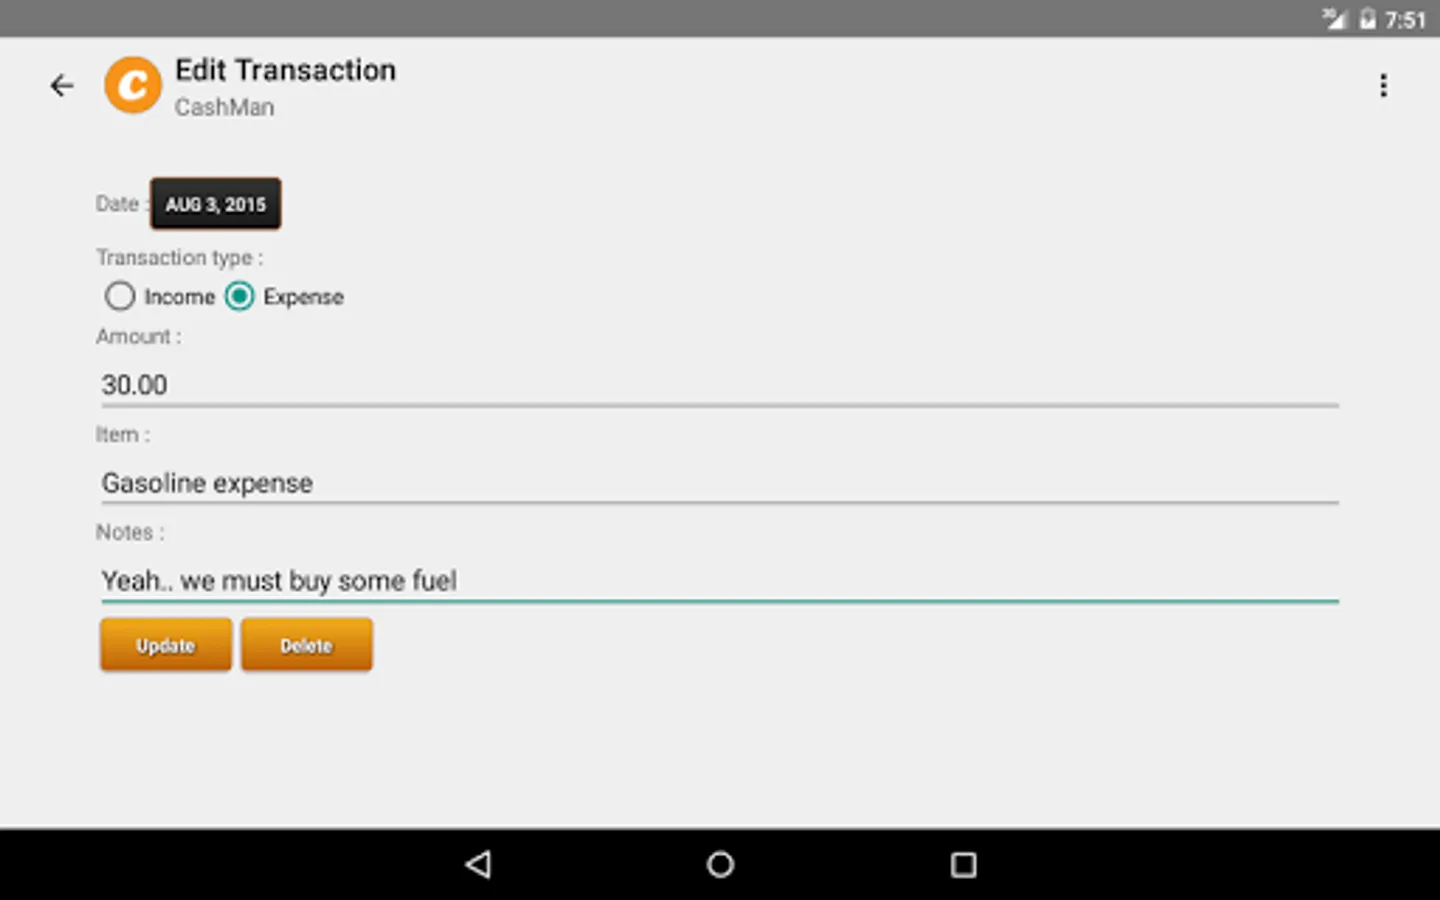
Task: Tap the Edit Transaction title
Action: pos(286,70)
